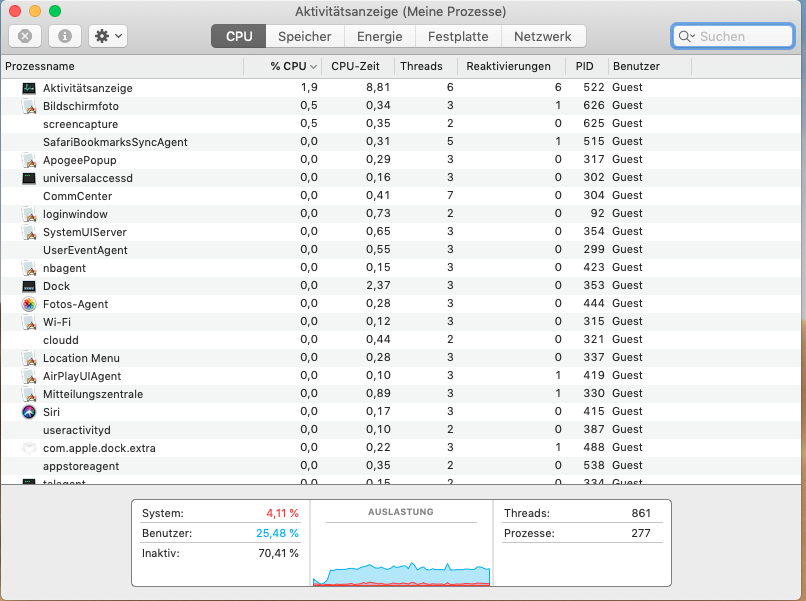Select the CommCenter process name

[x=78, y=196]
